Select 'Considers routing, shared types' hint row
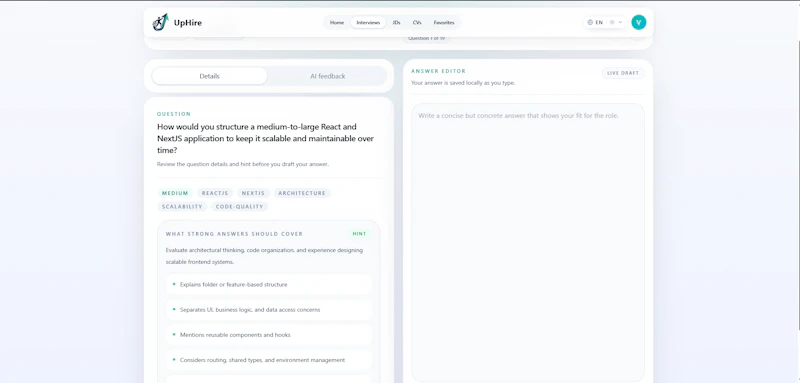The width and height of the screenshot is (800, 383). (269, 360)
